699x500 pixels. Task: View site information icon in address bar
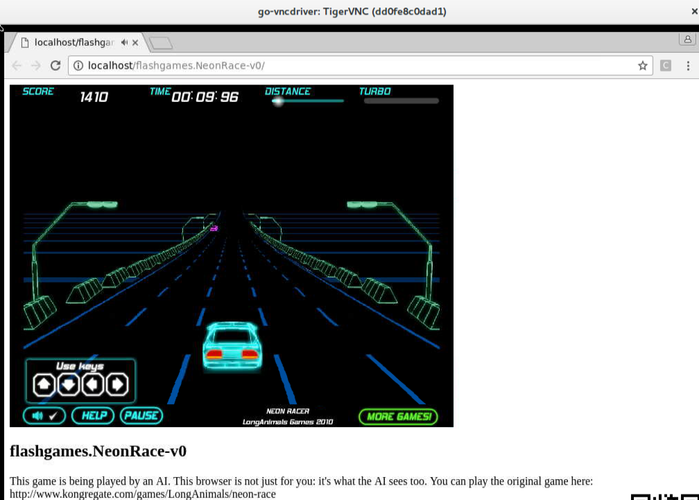78,66
